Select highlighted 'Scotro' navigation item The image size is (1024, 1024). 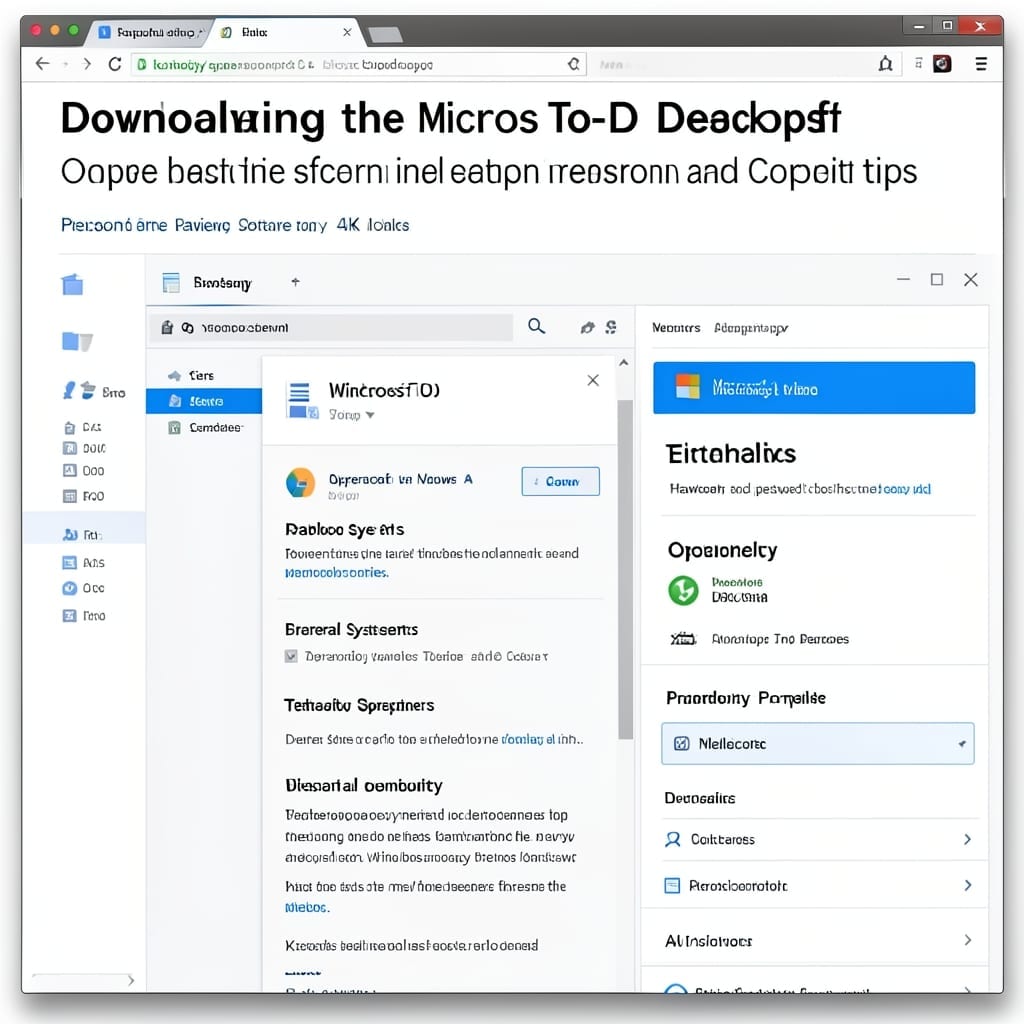tap(204, 401)
